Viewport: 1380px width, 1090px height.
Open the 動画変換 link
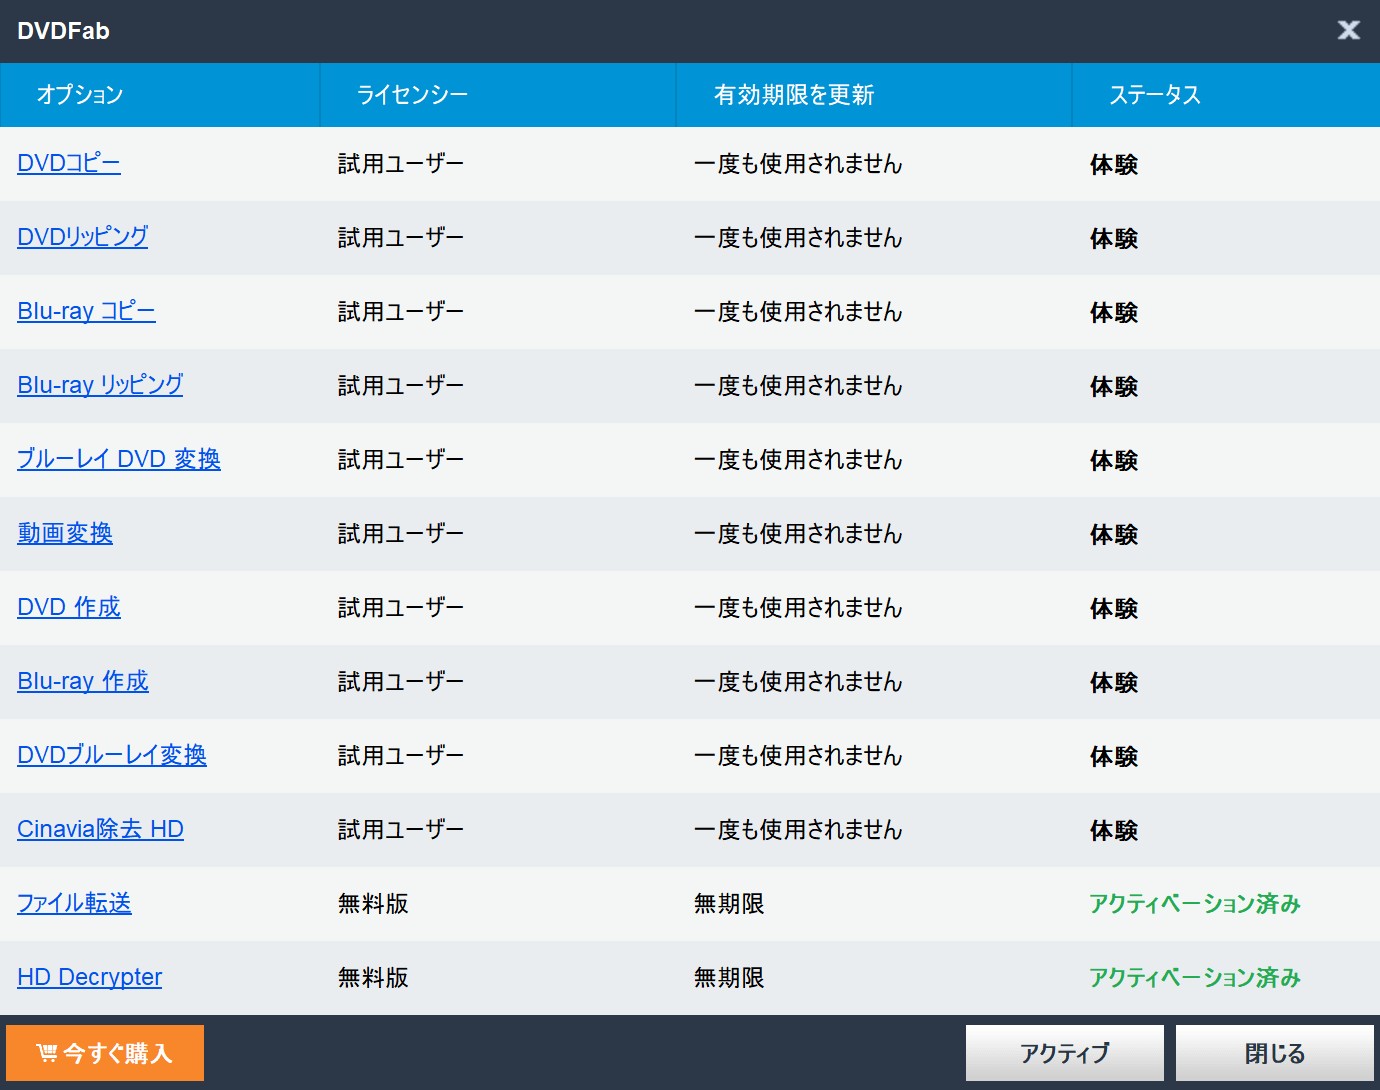(x=65, y=533)
